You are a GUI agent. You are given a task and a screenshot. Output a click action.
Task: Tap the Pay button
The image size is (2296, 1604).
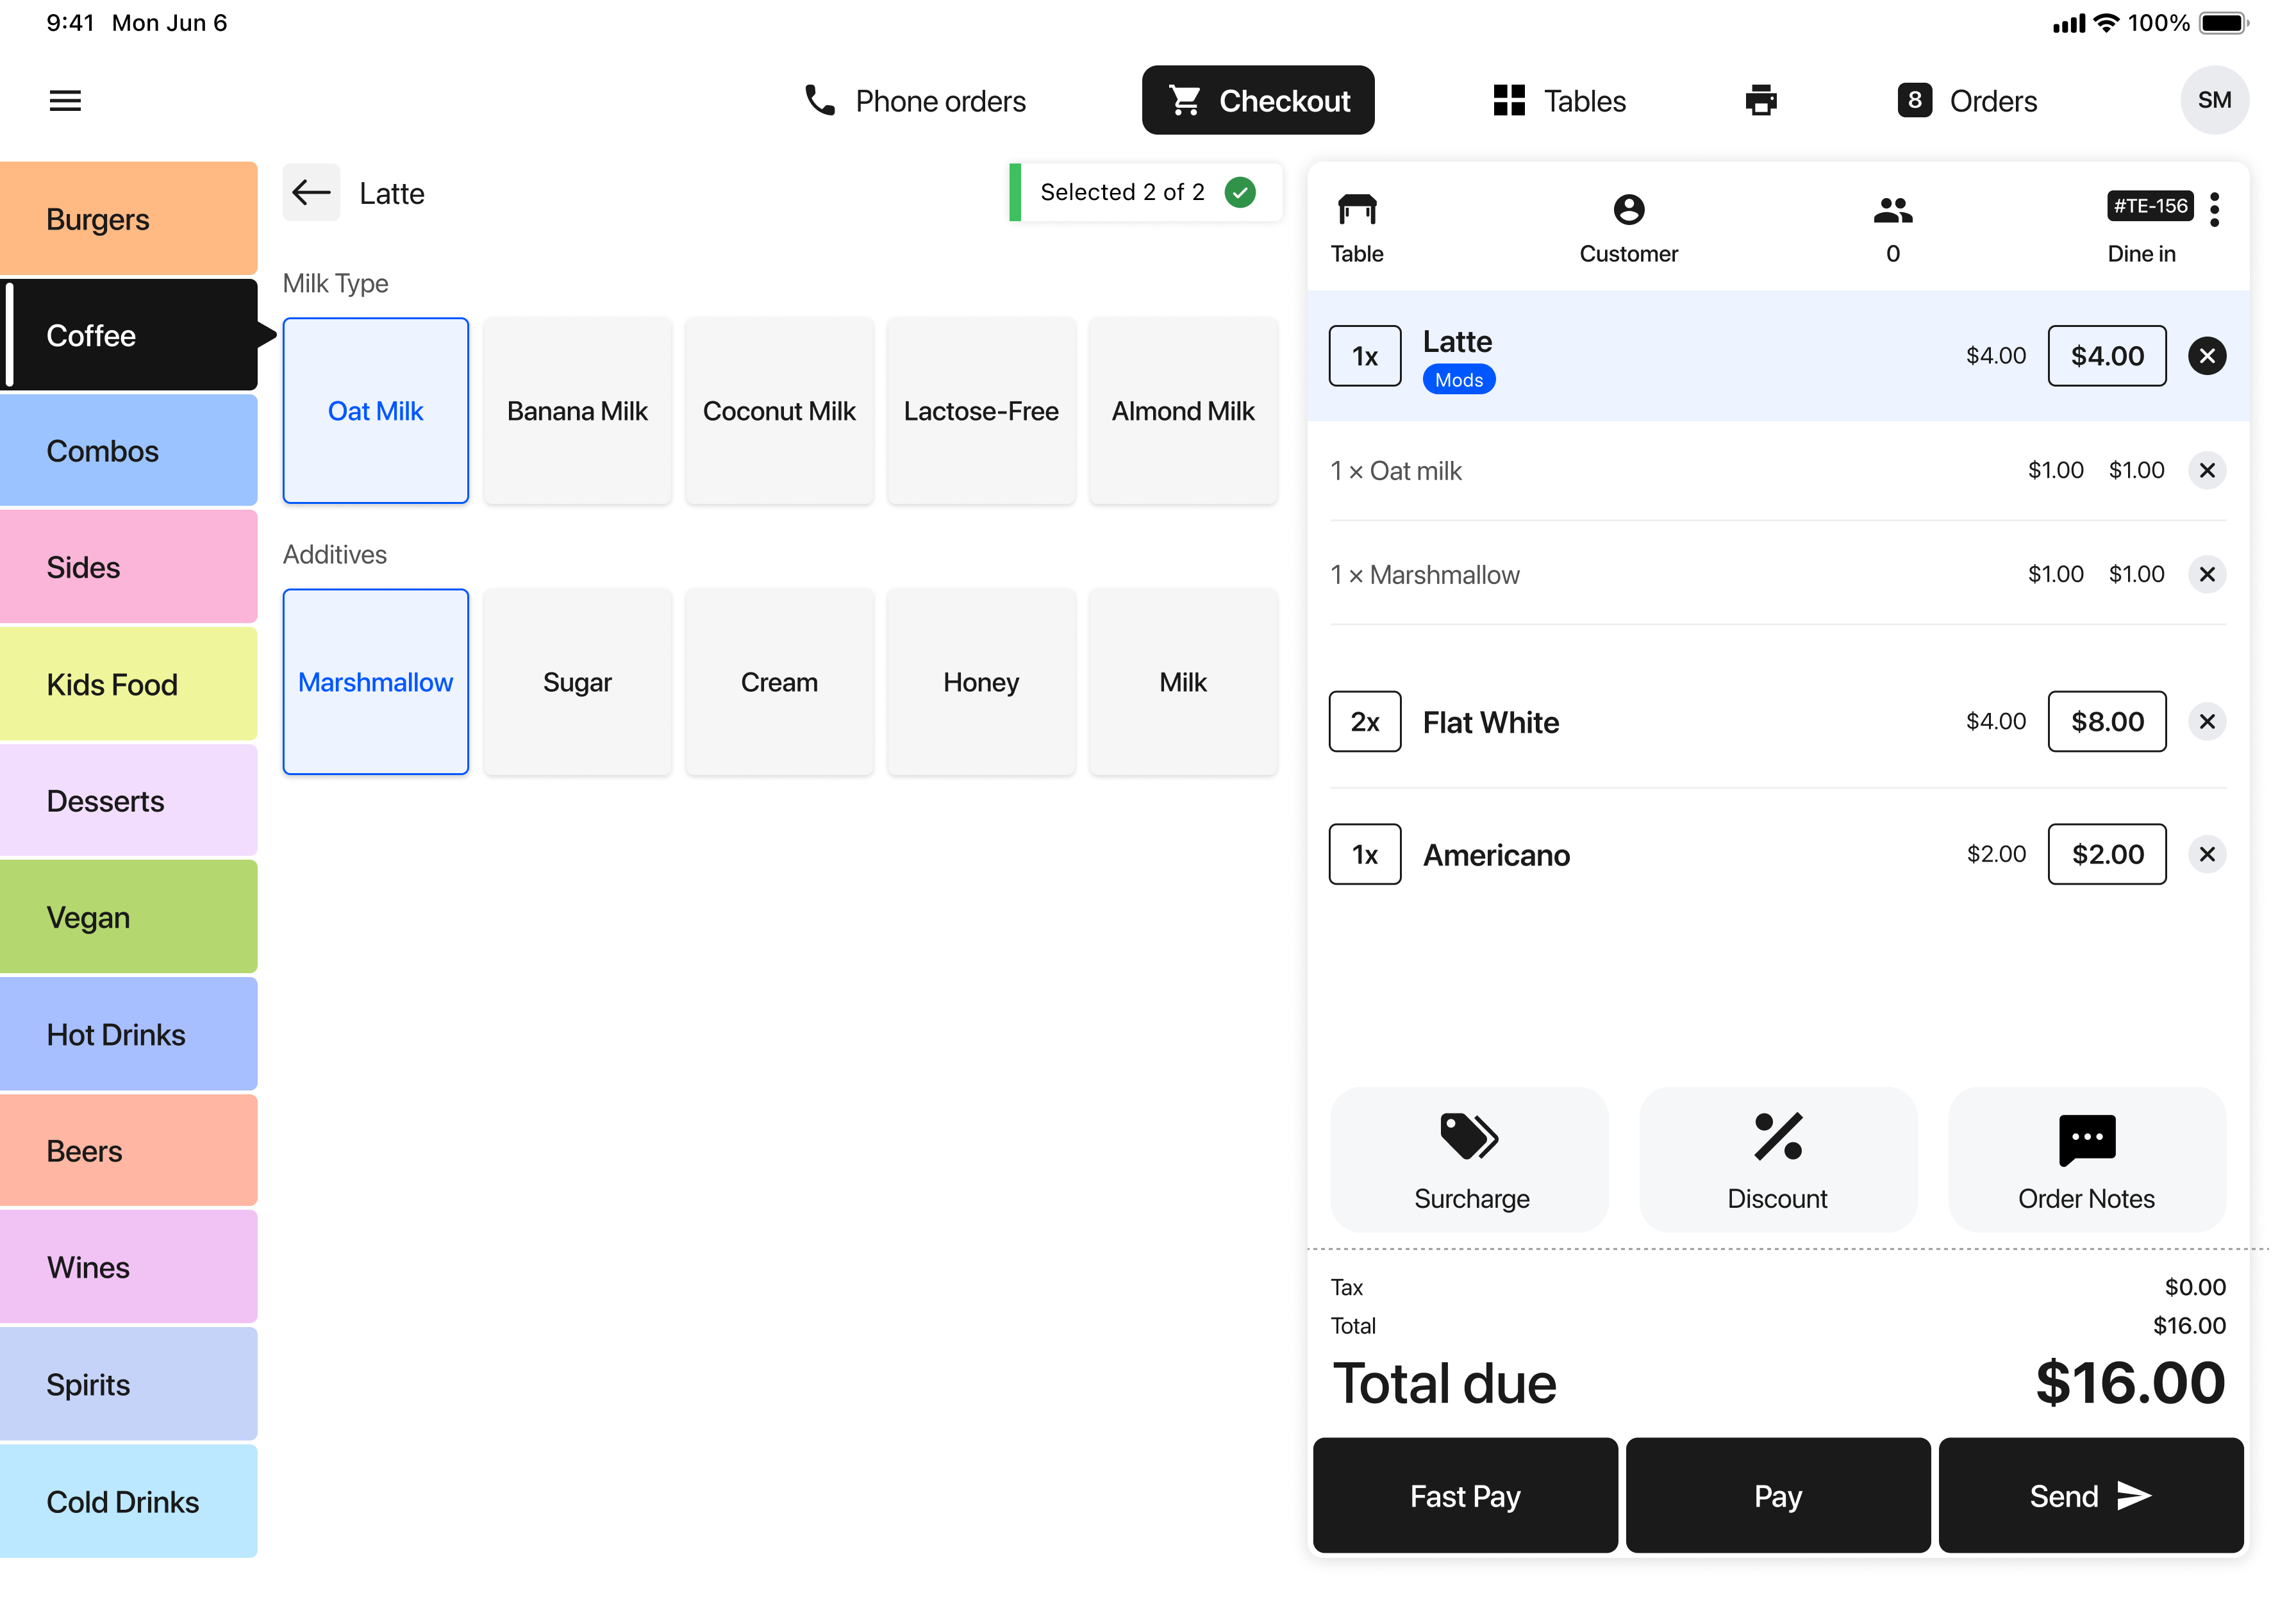pos(1777,1496)
